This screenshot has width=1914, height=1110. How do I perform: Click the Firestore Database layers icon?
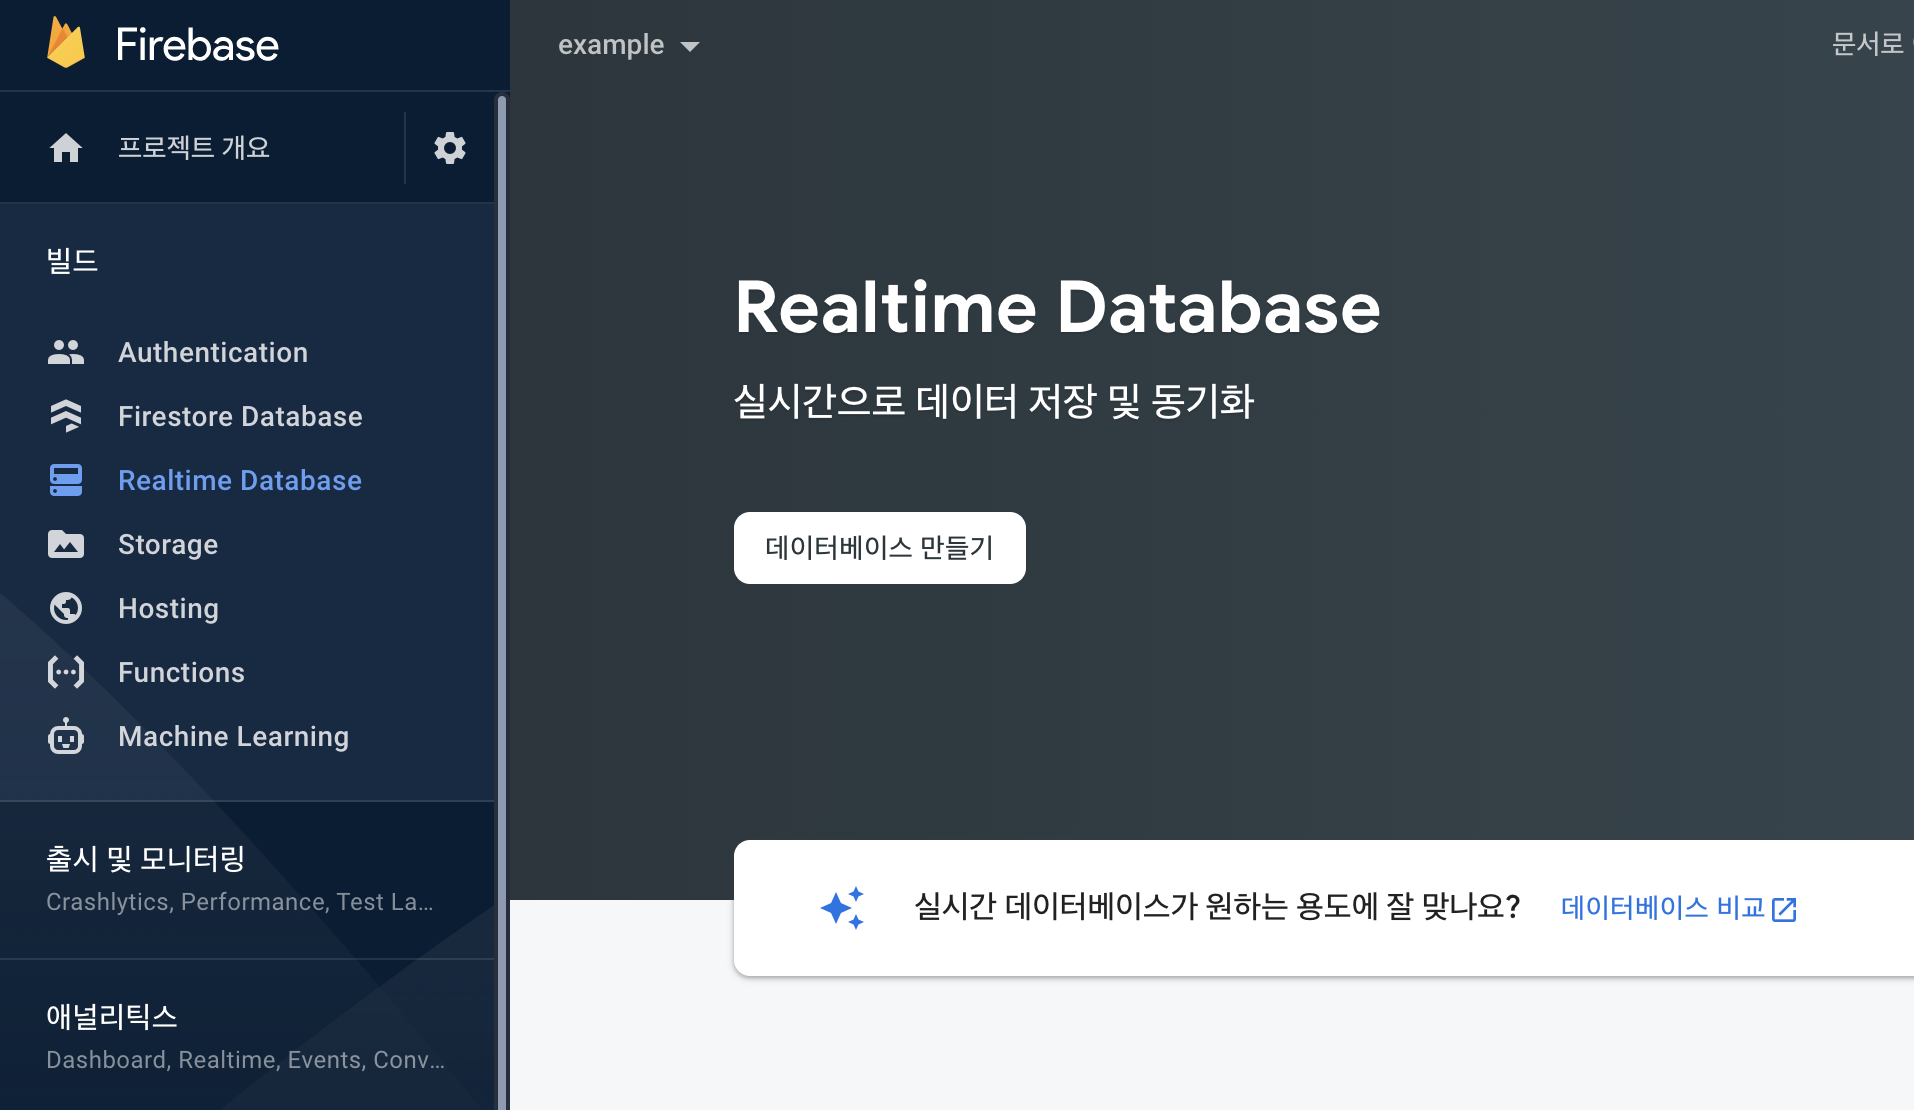66,416
